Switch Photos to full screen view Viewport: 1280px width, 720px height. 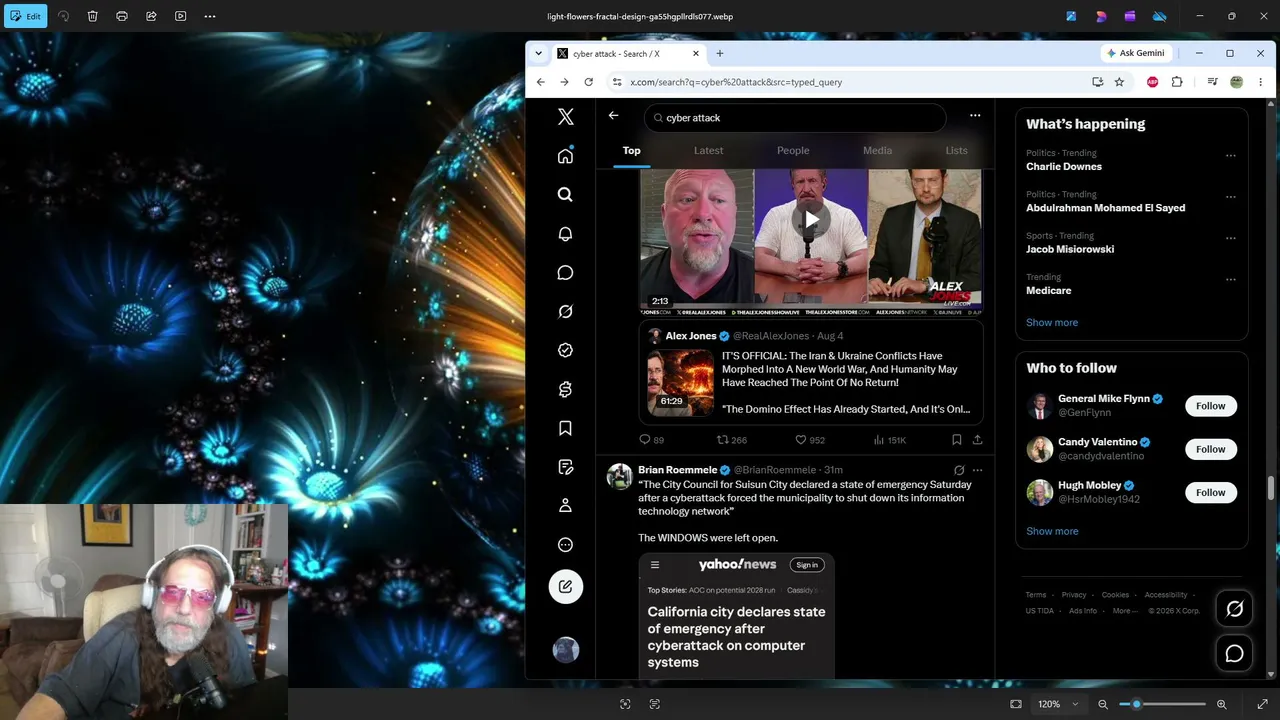coord(1262,704)
